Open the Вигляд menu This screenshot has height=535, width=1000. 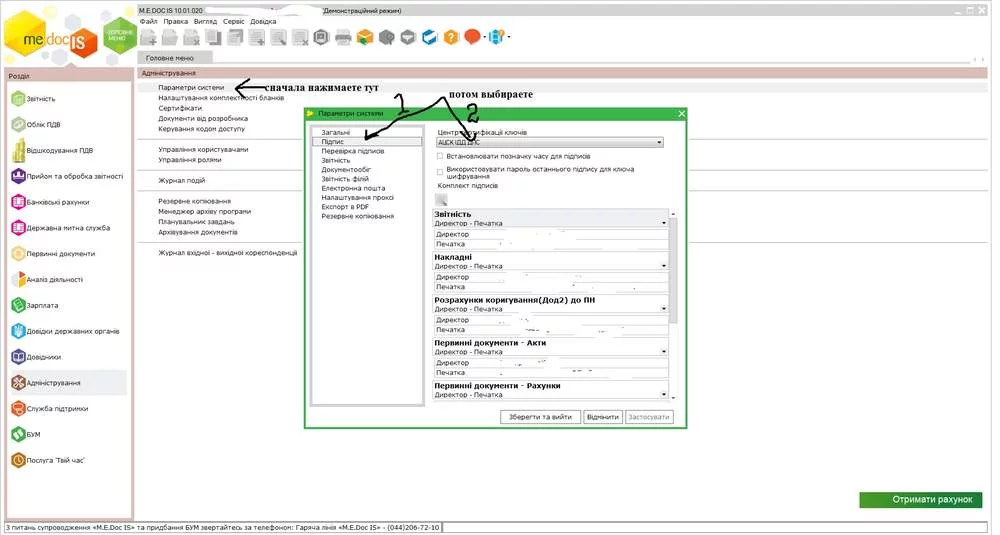point(205,21)
